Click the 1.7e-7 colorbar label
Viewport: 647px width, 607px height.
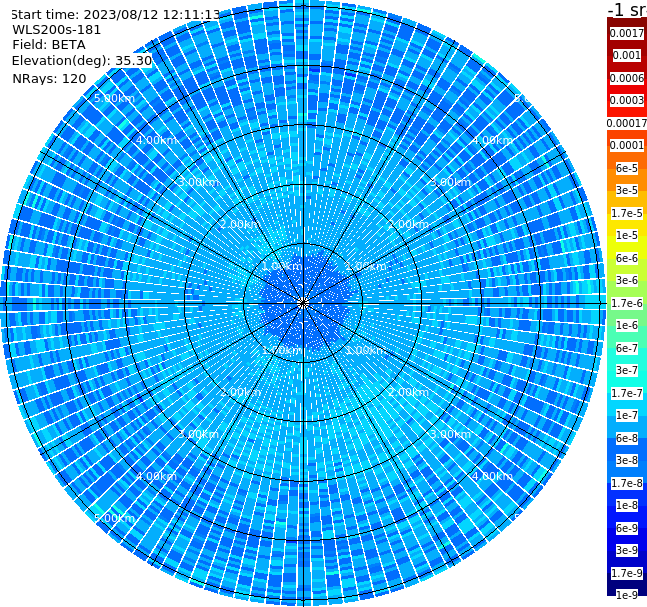coord(627,393)
